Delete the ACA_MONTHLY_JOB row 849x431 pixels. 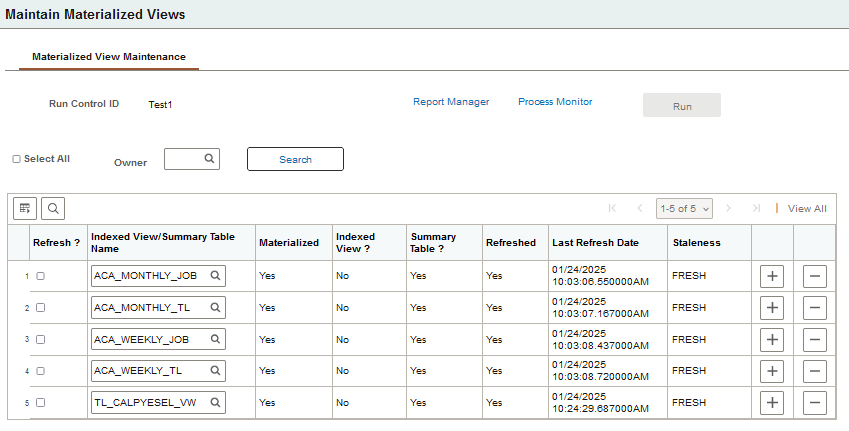coord(815,276)
